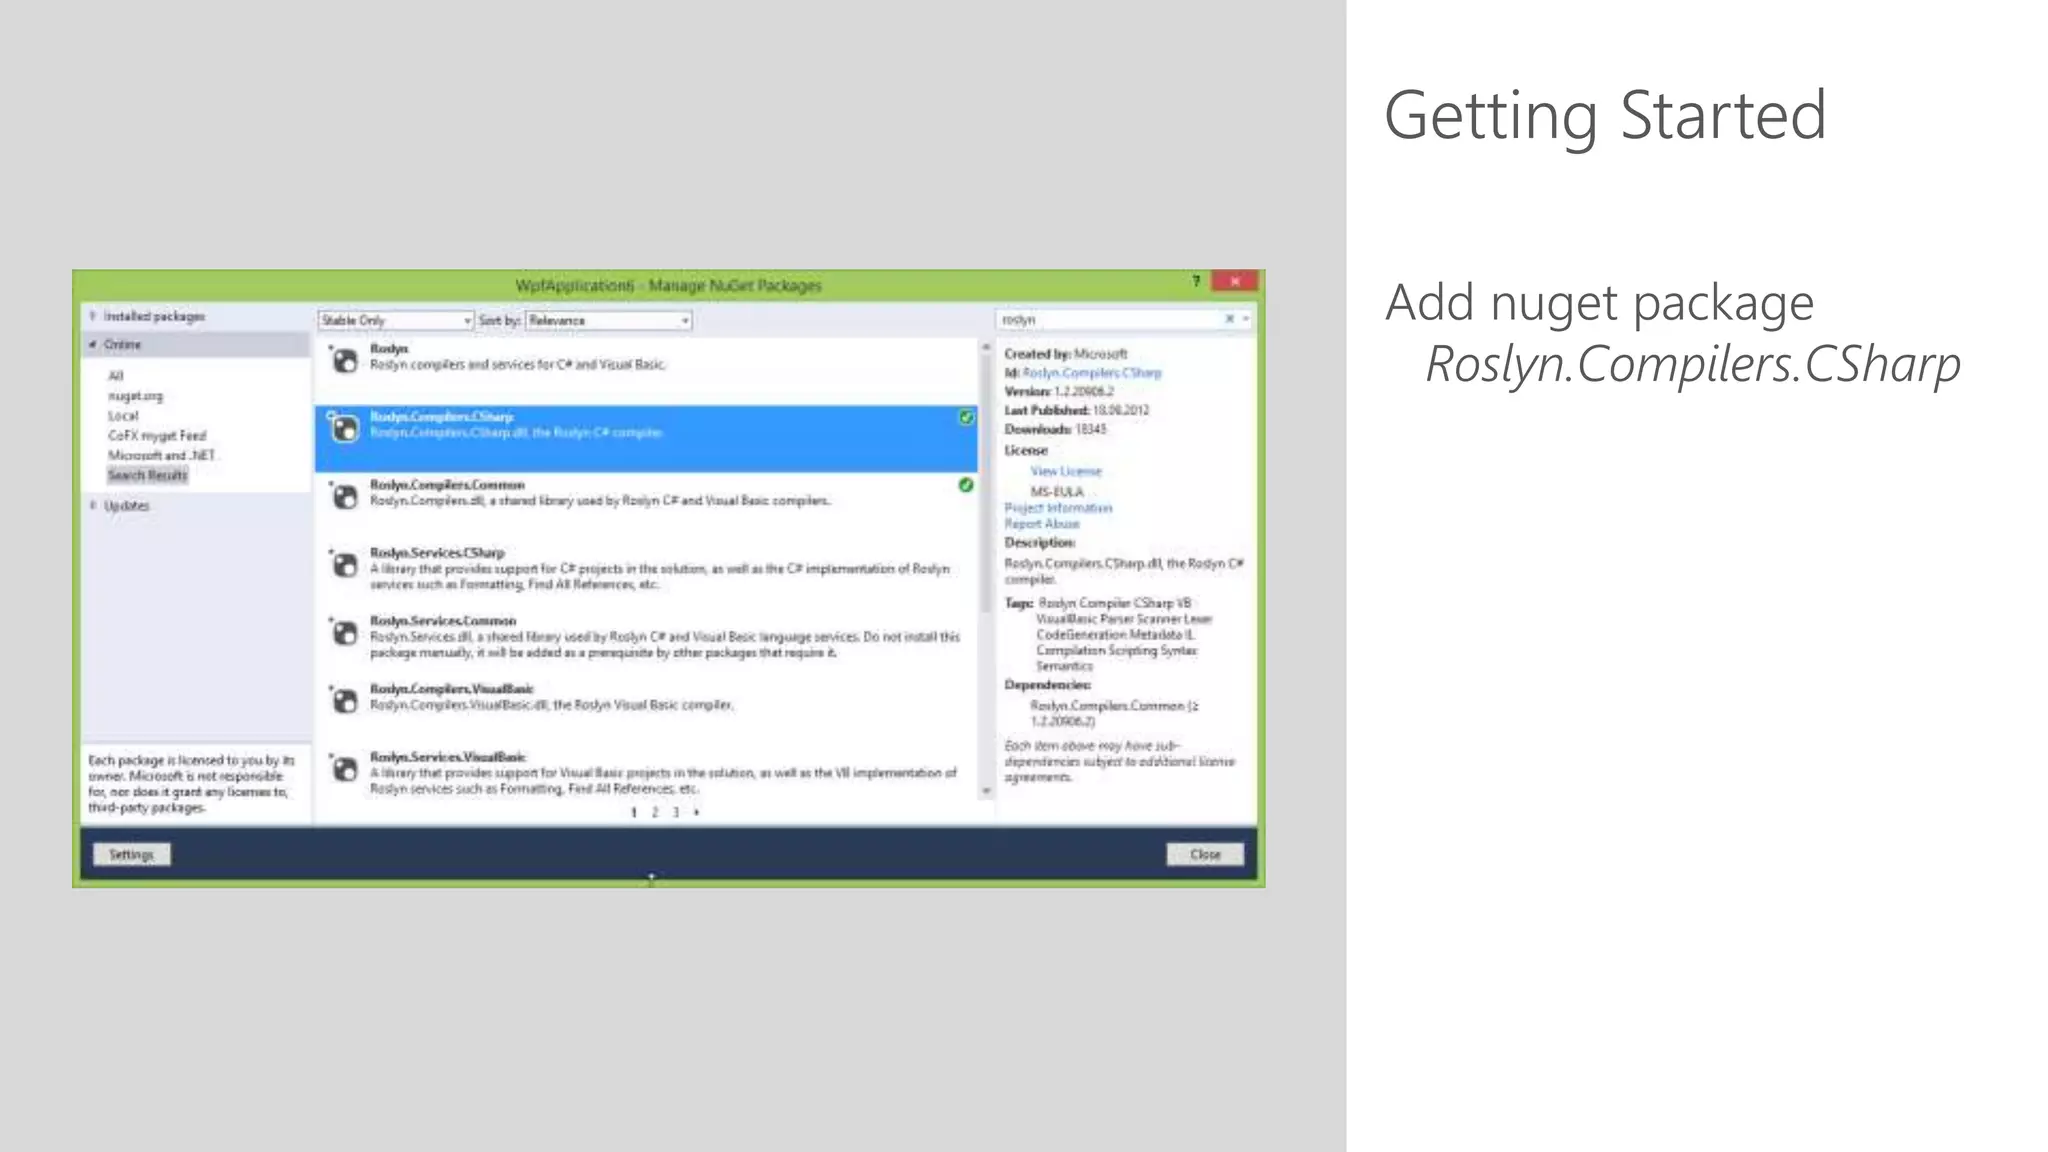Image resolution: width=2048 pixels, height=1152 pixels.
Task: Click the Close button
Action: click(1205, 854)
